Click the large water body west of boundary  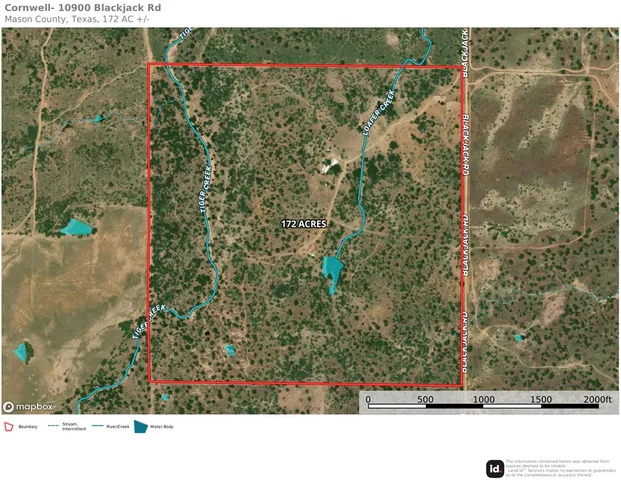pos(76,227)
